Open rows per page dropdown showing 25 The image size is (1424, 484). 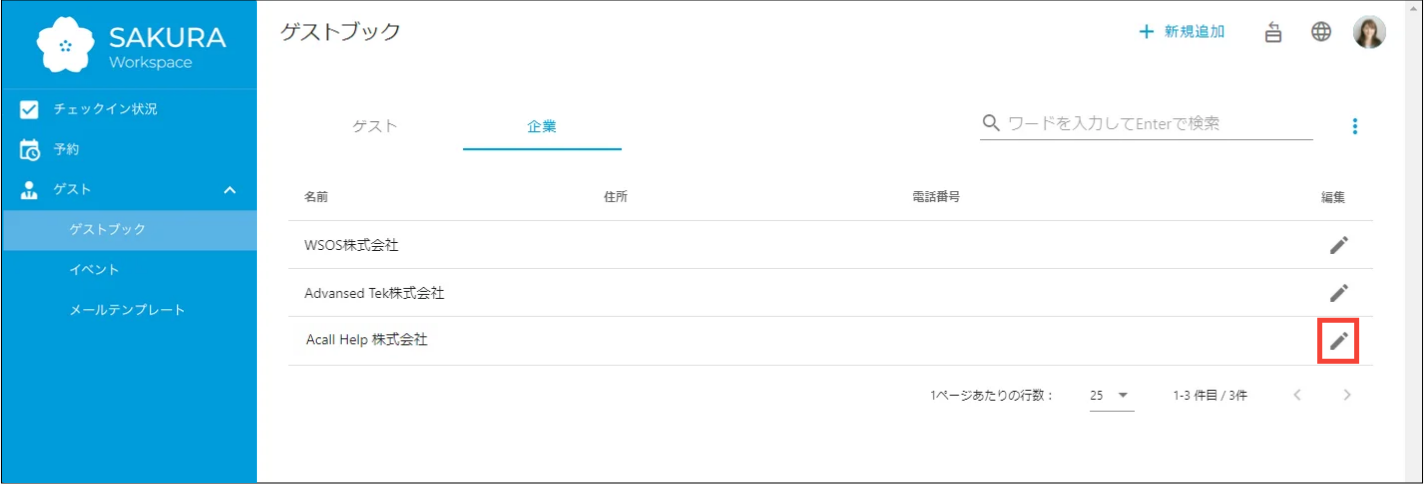pyautogui.click(x=1111, y=395)
